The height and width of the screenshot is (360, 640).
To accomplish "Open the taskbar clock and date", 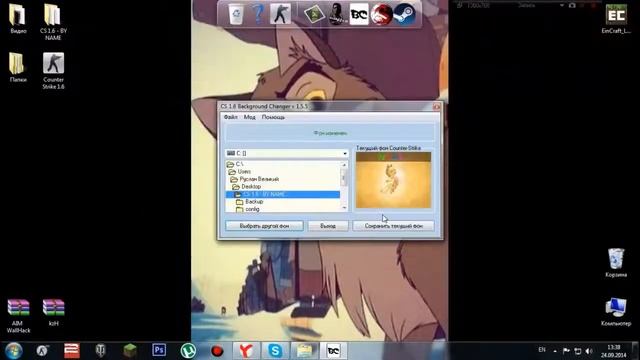I will pyautogui.click(x=613, y=351).
